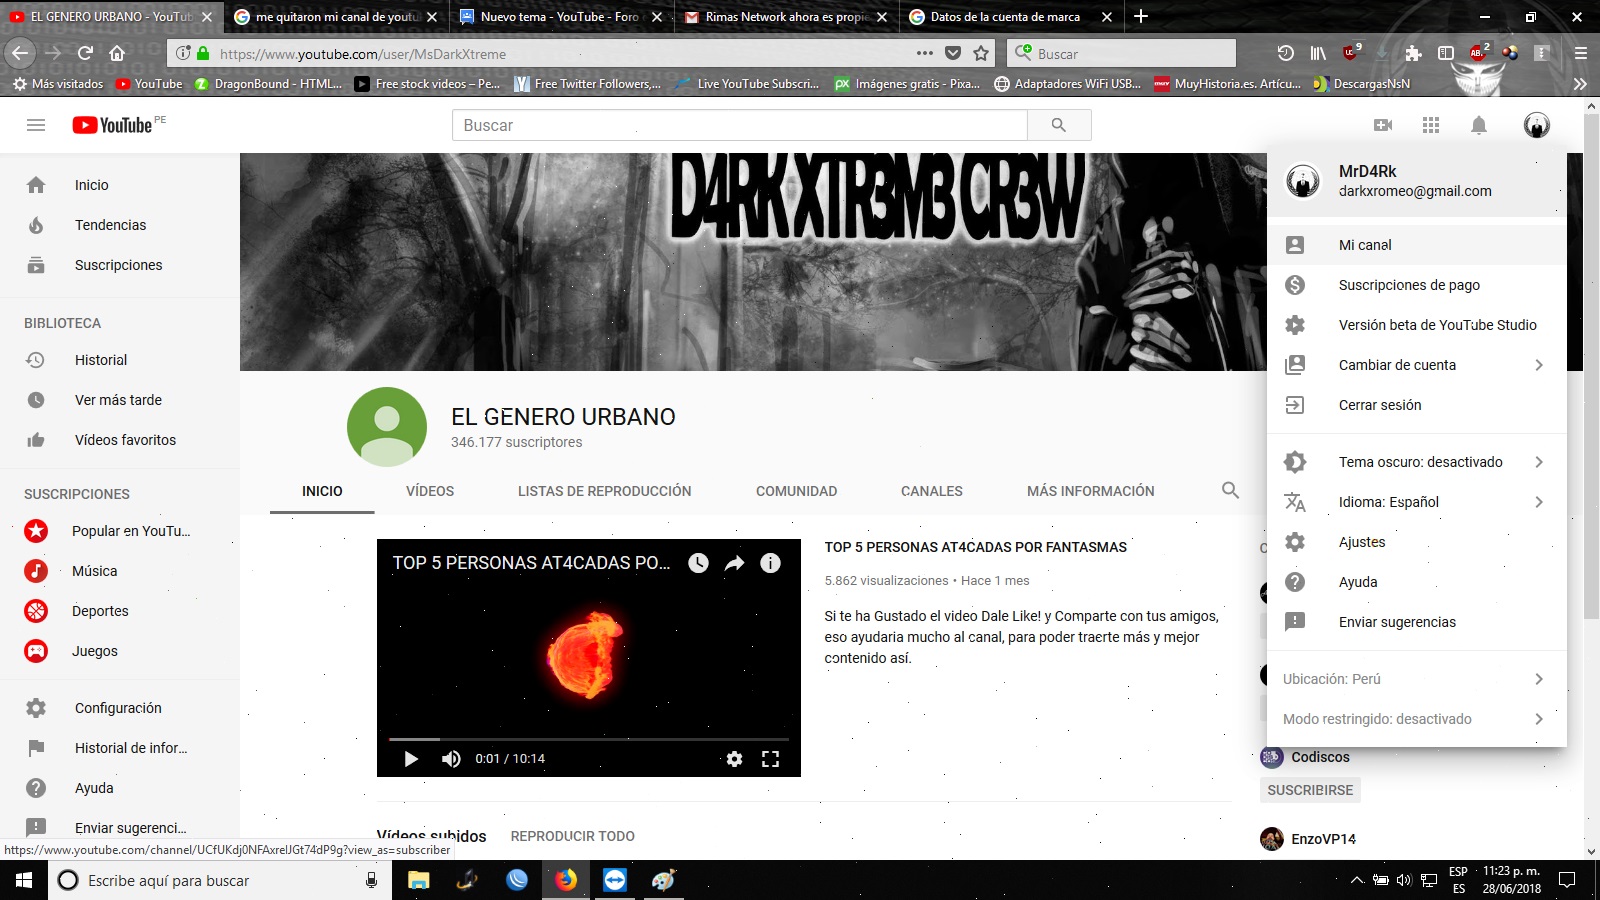Switch to the Rimas Network Gmail tab

787,17
